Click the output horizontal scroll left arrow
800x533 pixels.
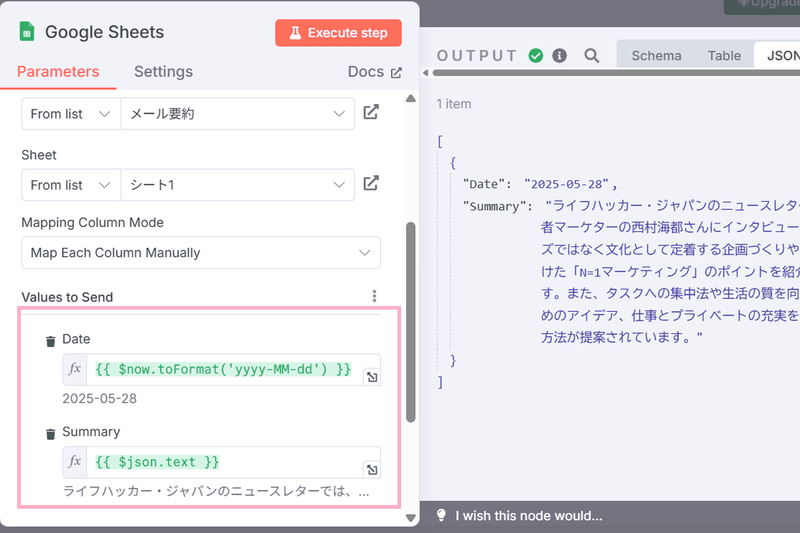[426, 73]
